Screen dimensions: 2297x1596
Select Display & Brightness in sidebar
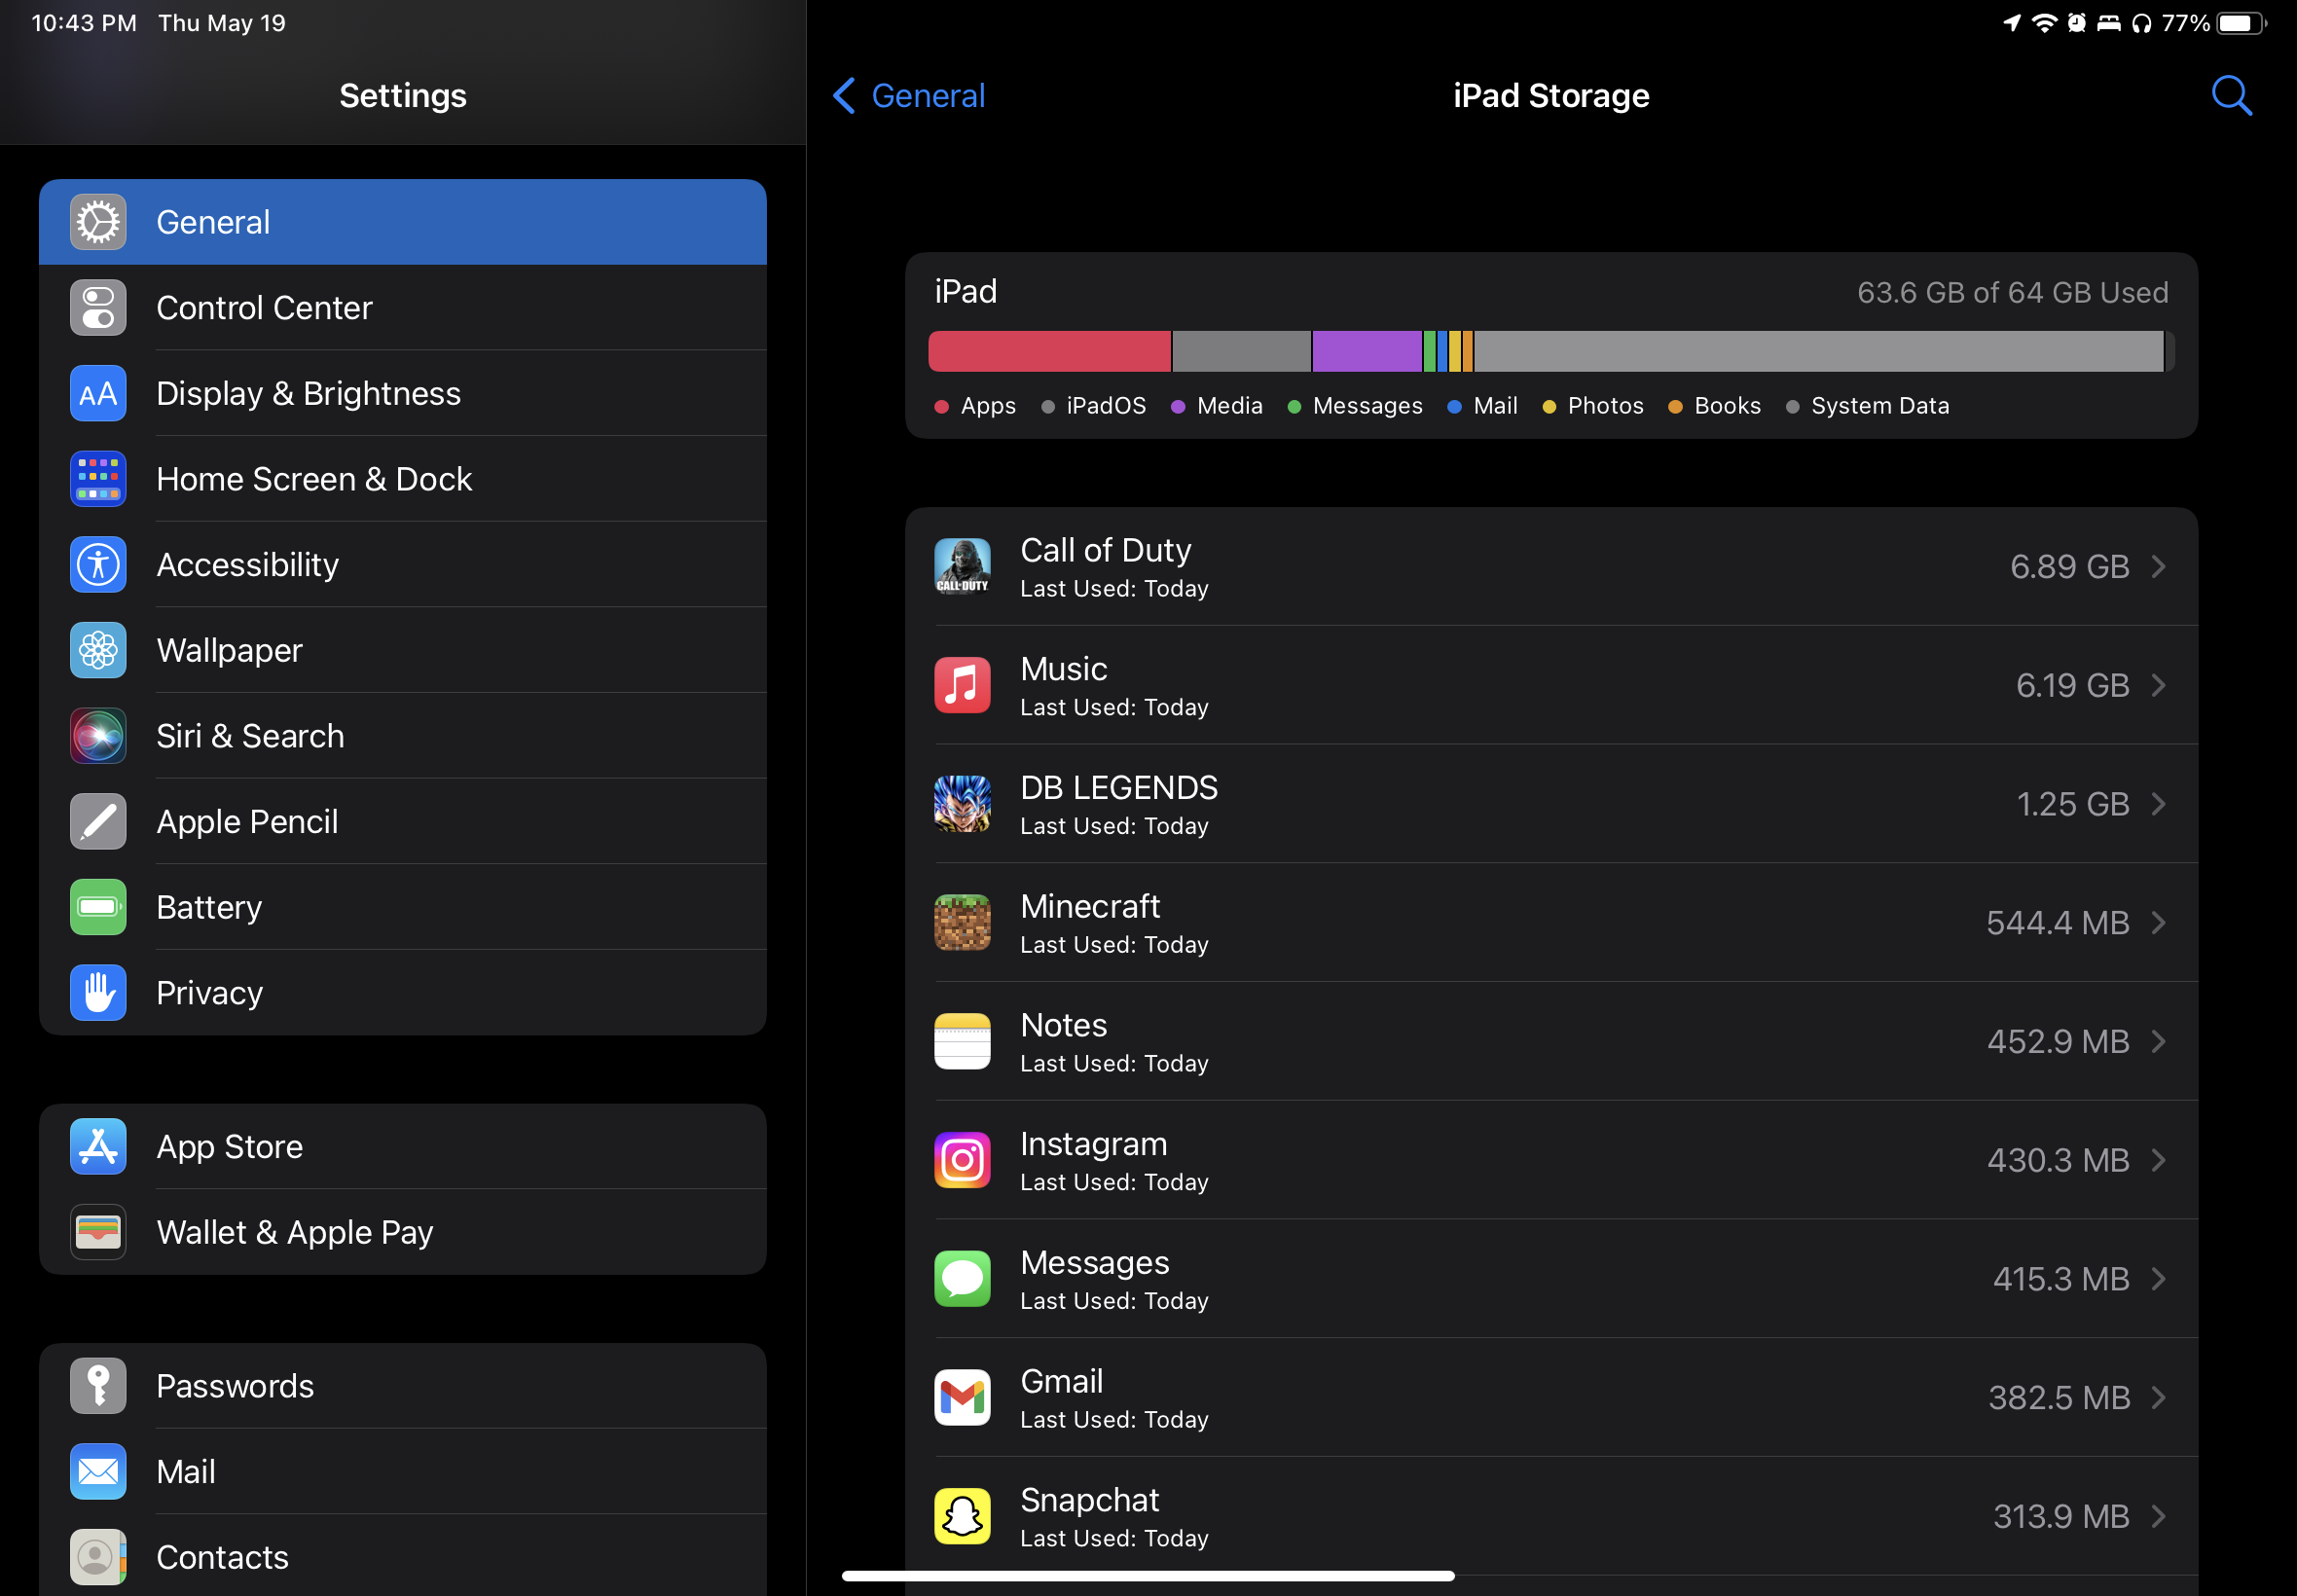308,394
